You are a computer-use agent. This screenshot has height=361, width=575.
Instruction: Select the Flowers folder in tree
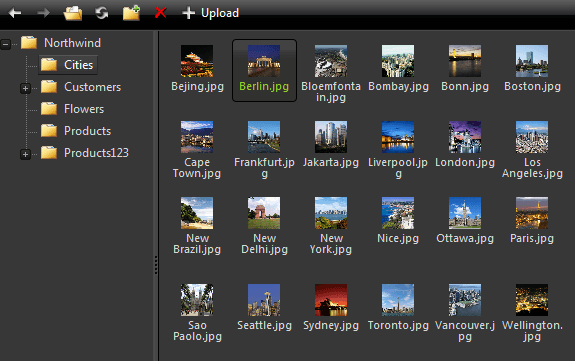tap(72, 109)
